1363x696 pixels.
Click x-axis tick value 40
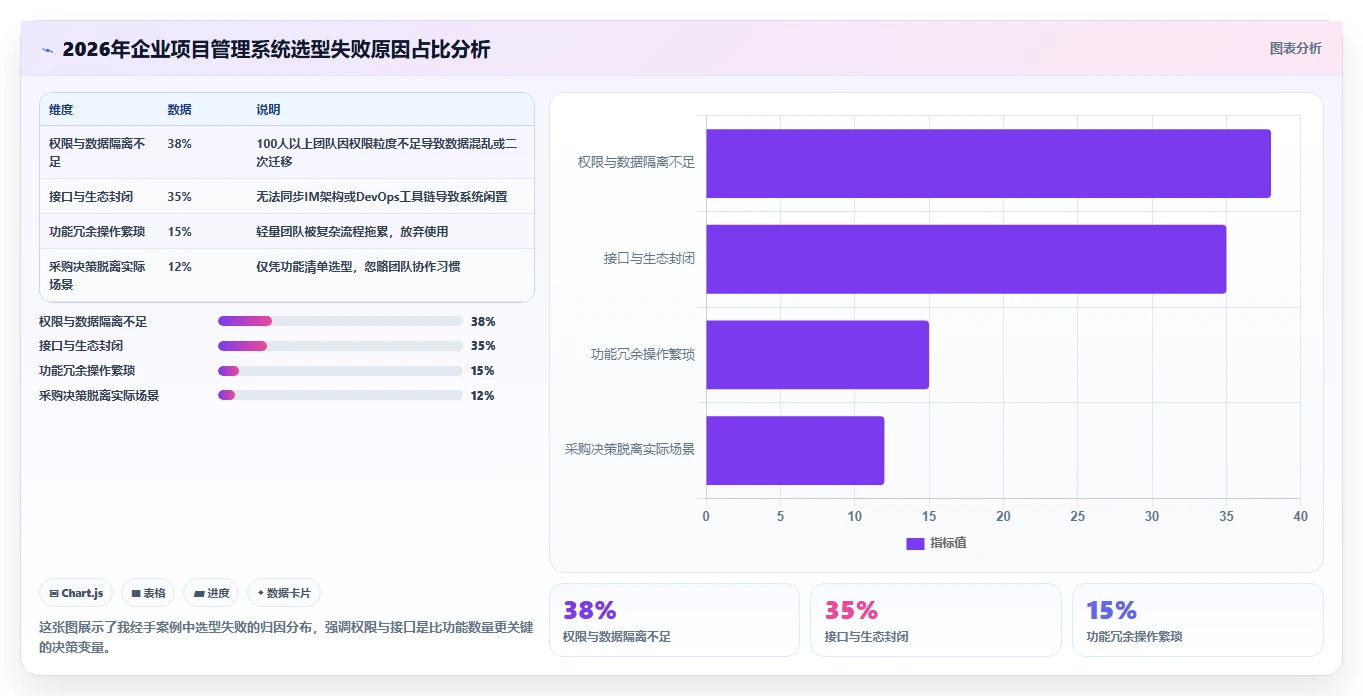[1300, 516]
